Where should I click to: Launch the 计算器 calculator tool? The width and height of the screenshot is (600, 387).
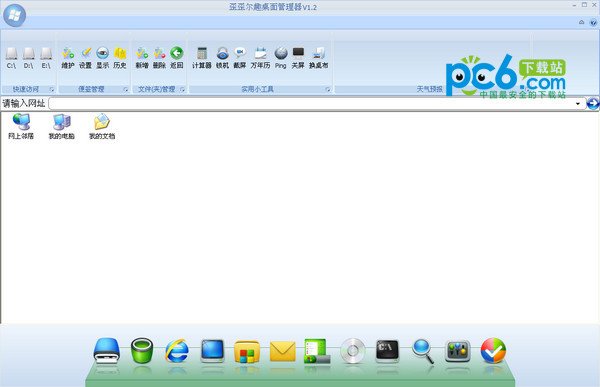click(x=202, y=58)
